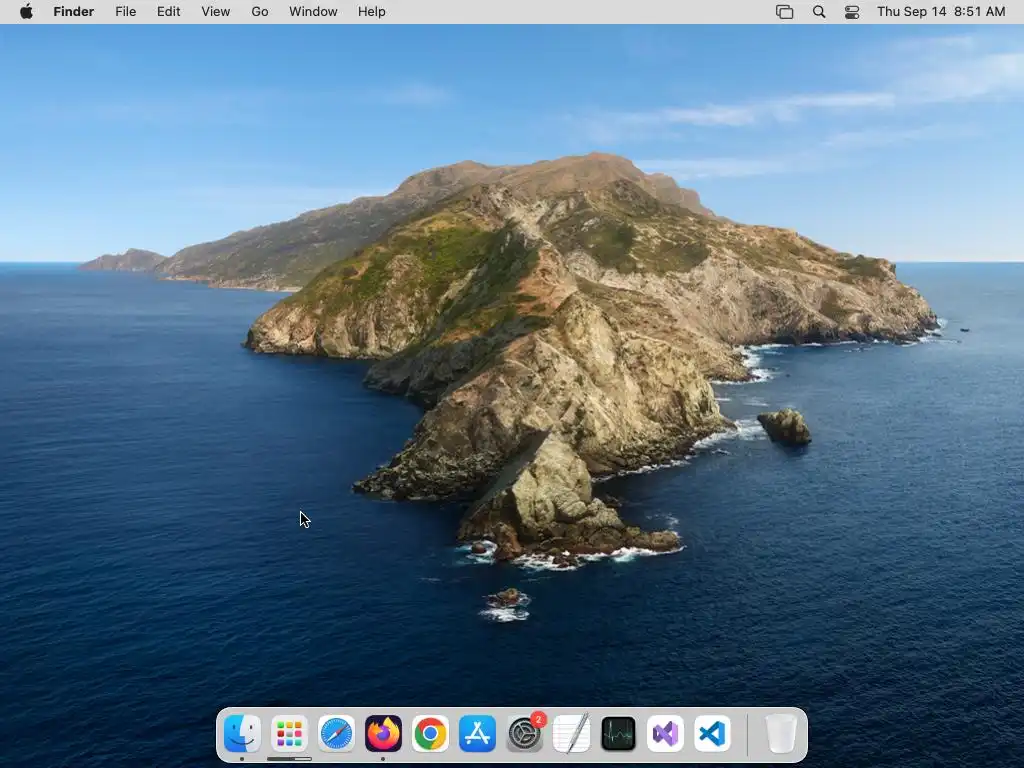This screenshot has width=1024, height=768.
Task: Open the Finder application menu
Action: pyautogui.click(x=73, y=12)
